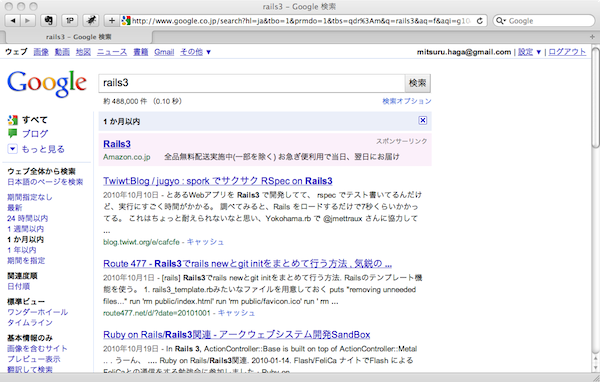Go back with the Safari back arrow
This screenshot has height=382, width=600.
pos(13,21)
